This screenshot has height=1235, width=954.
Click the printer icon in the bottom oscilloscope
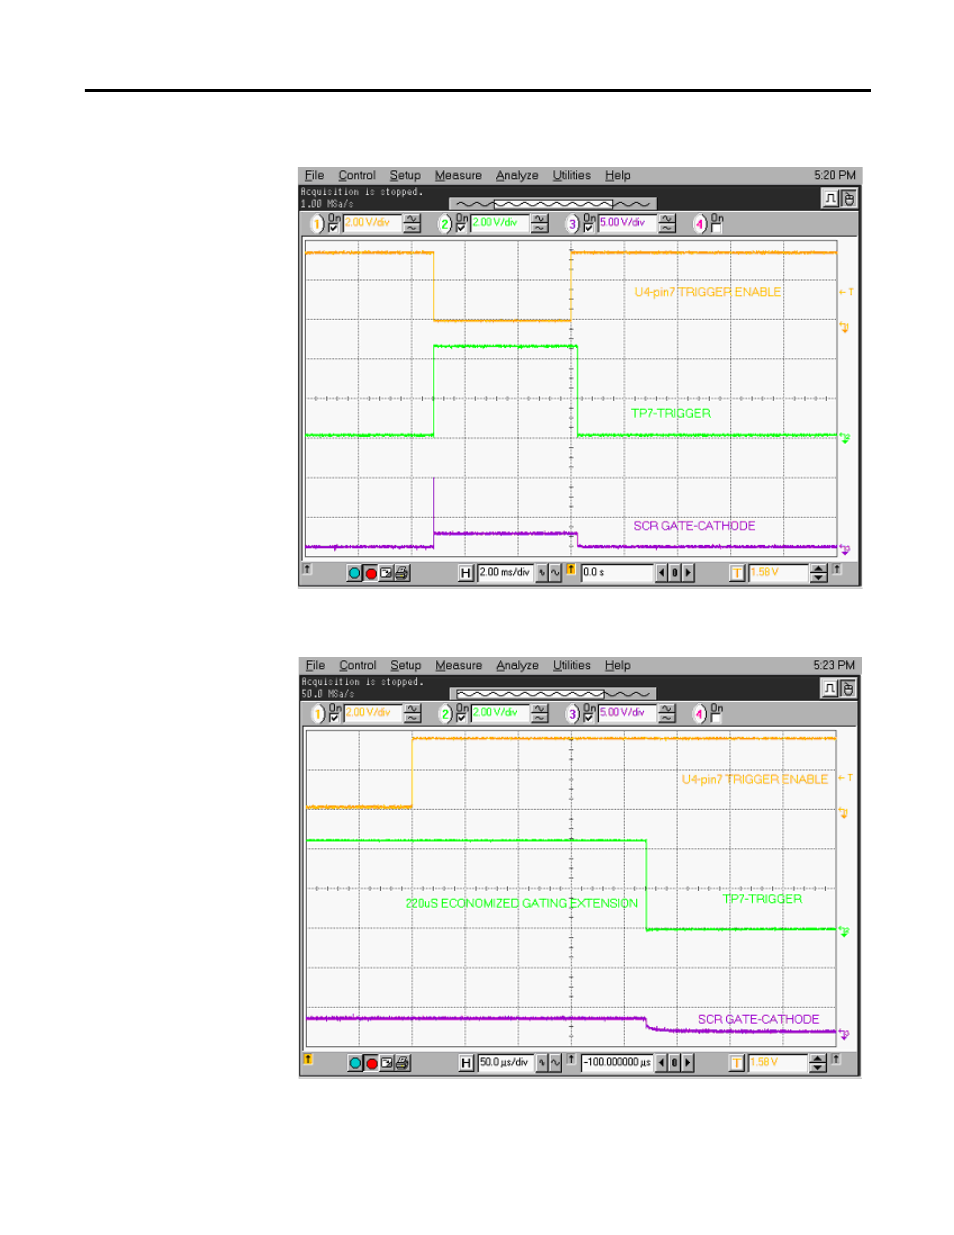(402, 1063)
